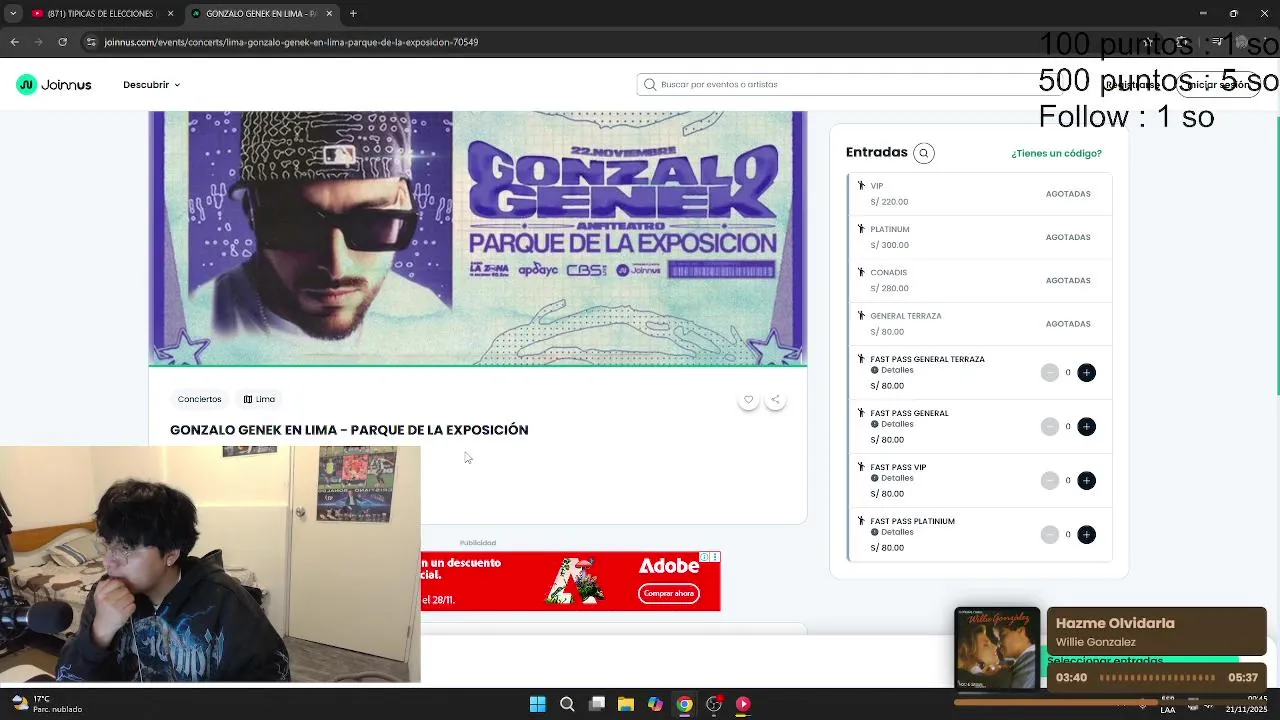The image size is (1280, 720).
Task: Open a new browser tab
Action: point(353,14)
